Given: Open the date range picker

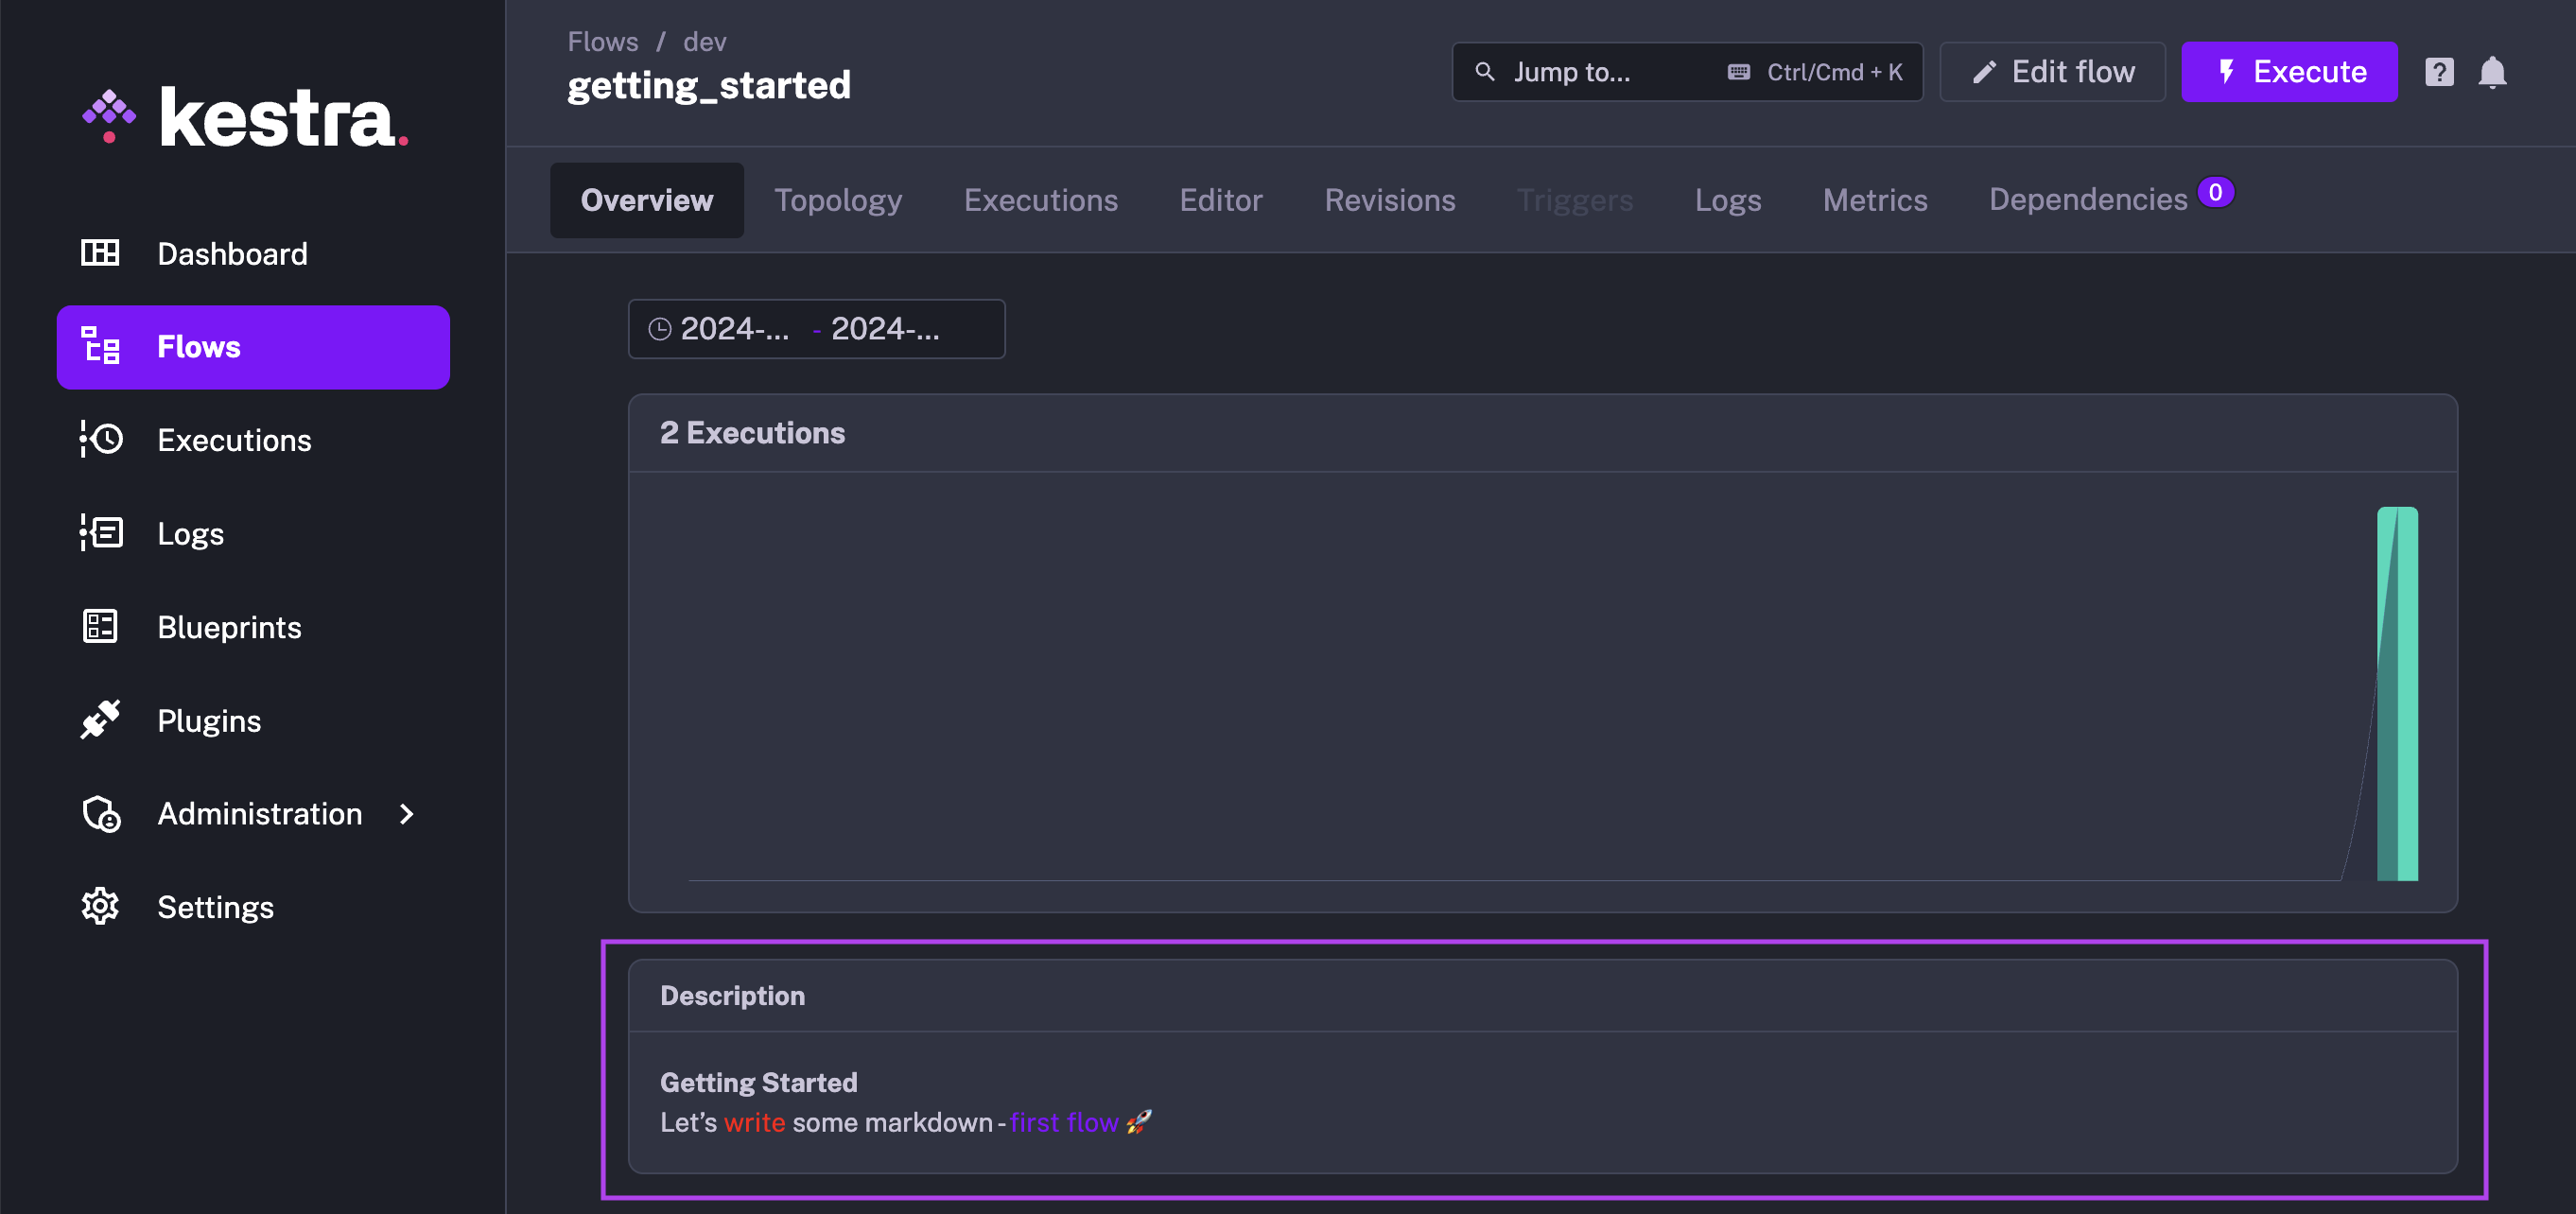Looking at the screenshot, I should (815, 328).
